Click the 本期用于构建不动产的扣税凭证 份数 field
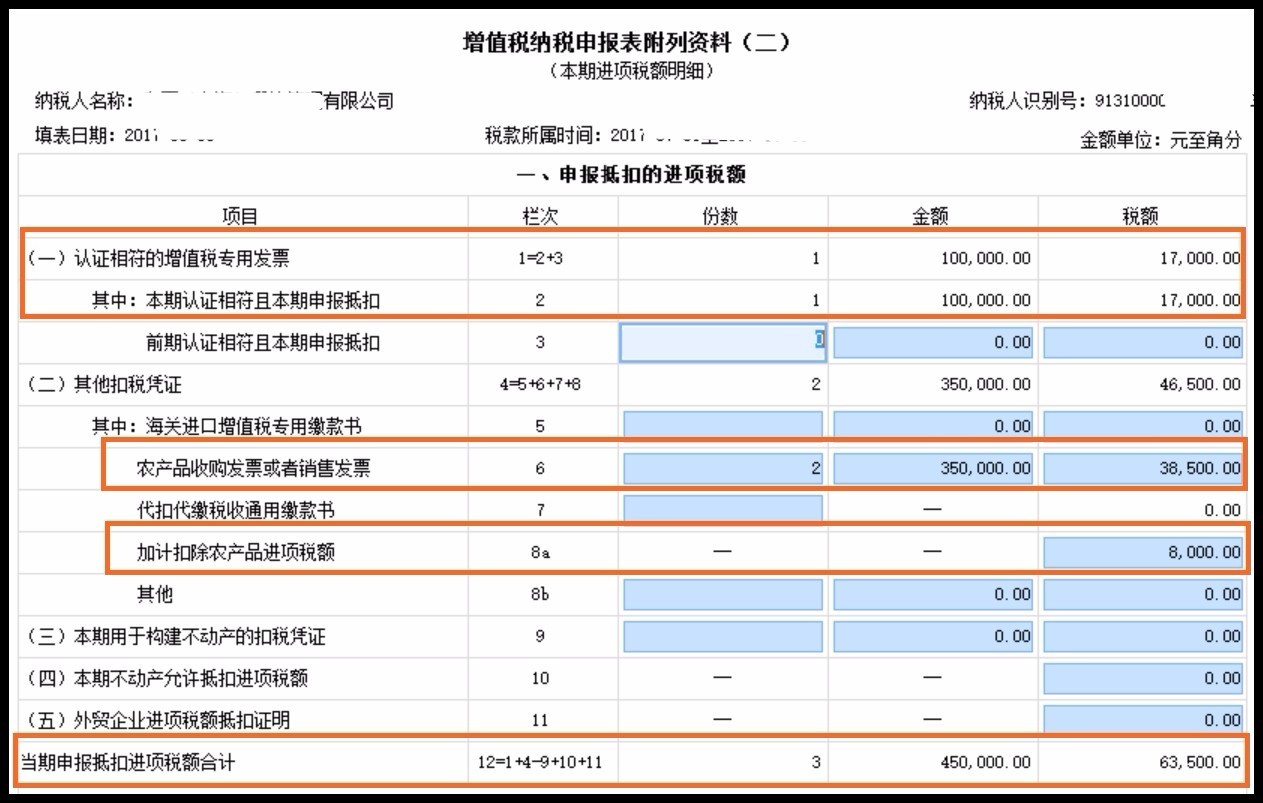Viewport: 1263px width, 803px height. (x=722, y=635)
